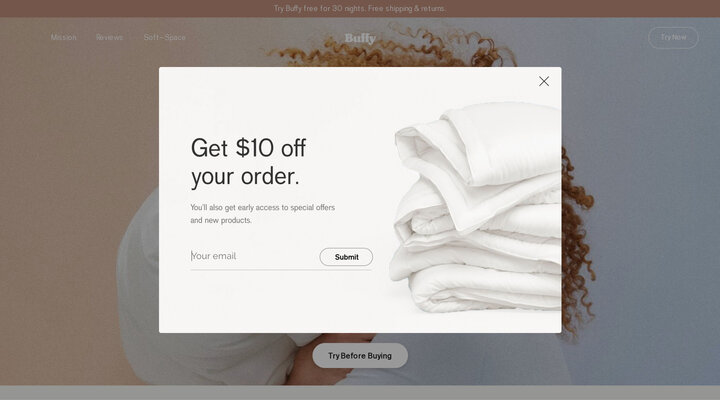
Task: Focus the Your email input field
Action: [253, 256]
